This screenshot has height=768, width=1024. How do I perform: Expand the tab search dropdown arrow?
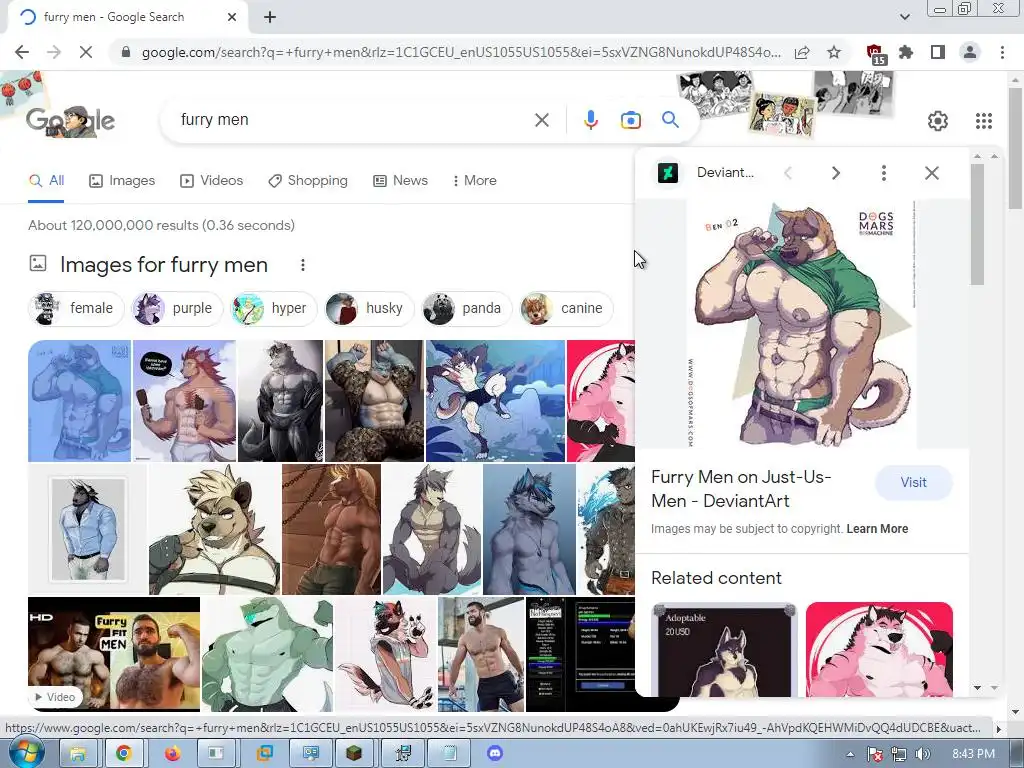click(904, 17)
